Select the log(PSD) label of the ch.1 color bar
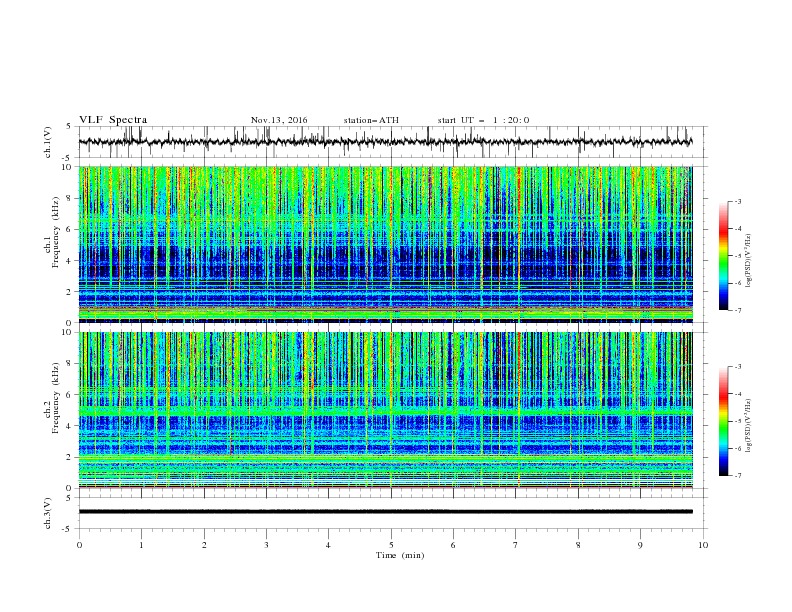 coord(749,261)
